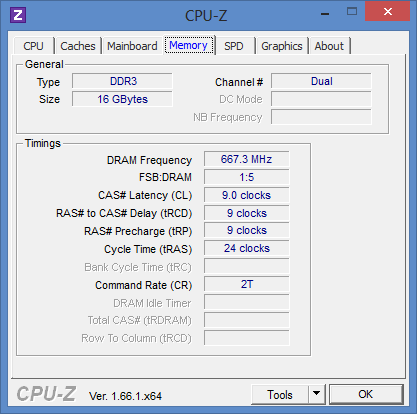Click the 16 GBytes size field
The height and width of the screenshot is (414, 417).
click(122, 99)
